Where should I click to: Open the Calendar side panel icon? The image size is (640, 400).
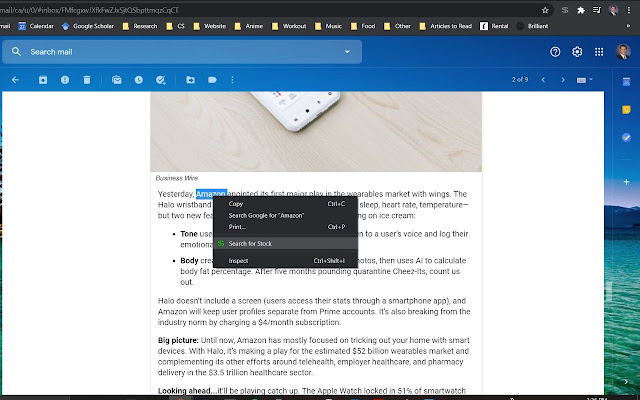[626, 82]
